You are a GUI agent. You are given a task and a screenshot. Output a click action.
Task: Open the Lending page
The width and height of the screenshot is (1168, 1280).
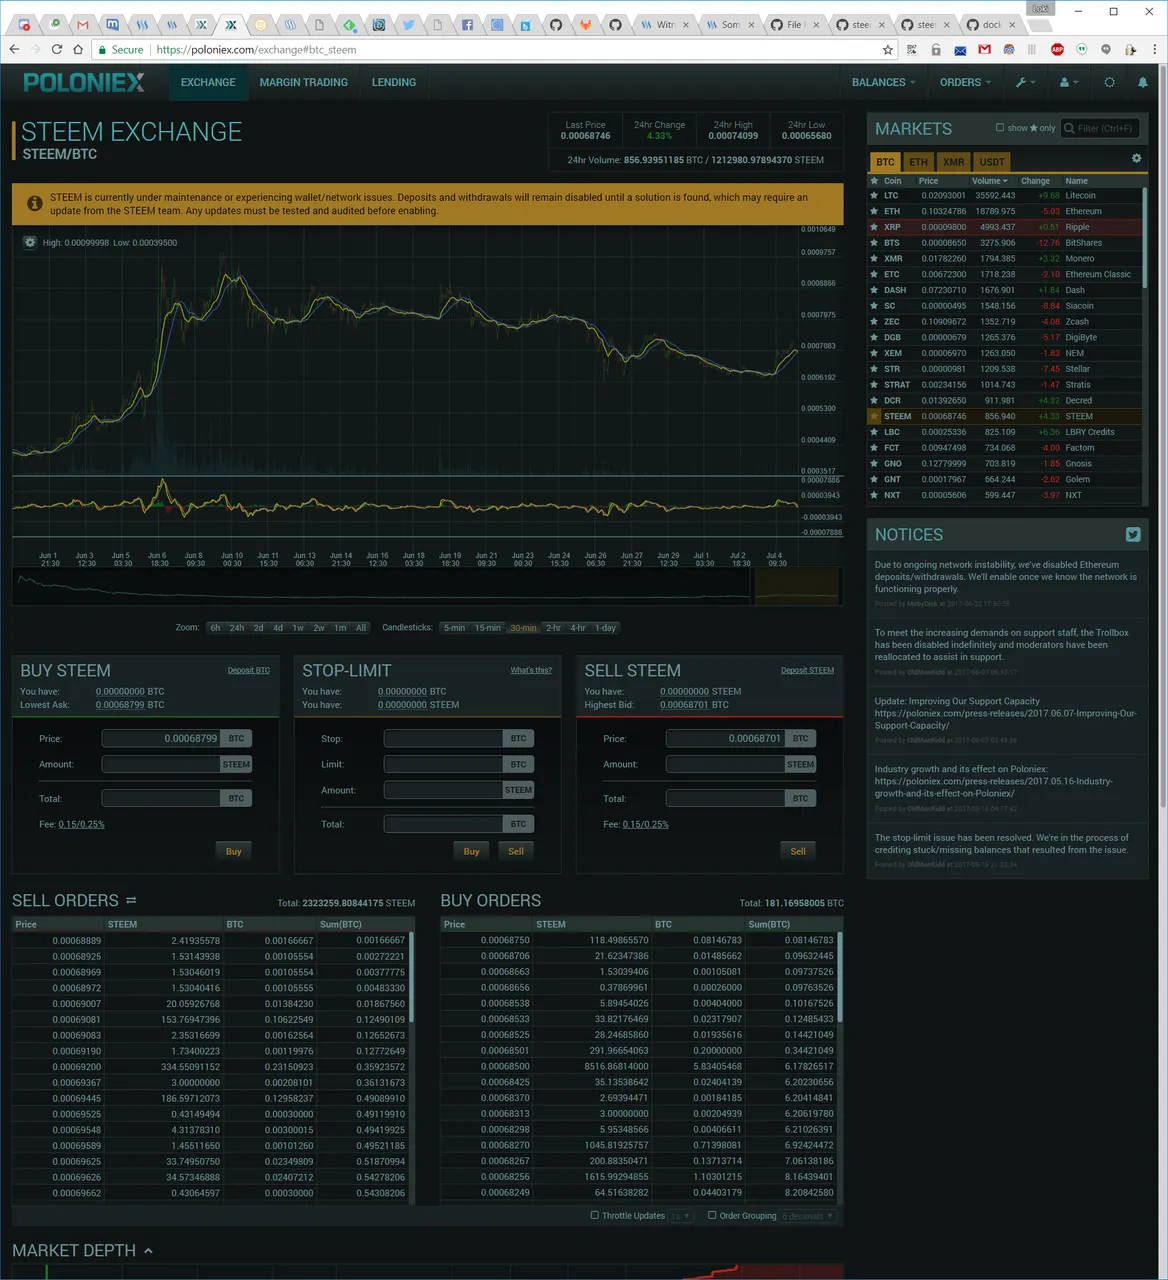click(x=394, y=82)
